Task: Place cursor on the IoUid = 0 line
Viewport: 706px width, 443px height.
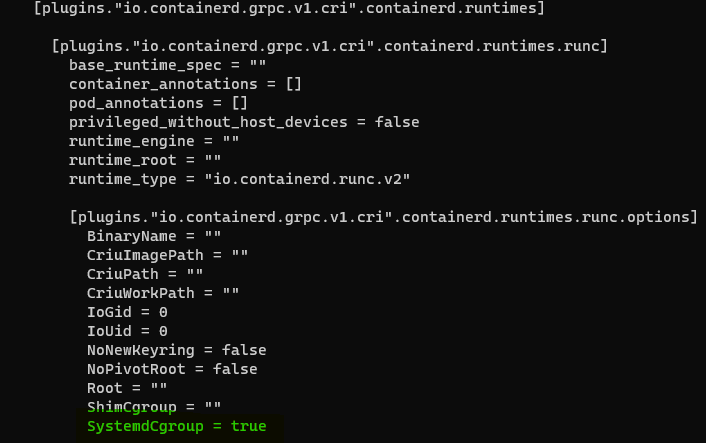Action: (127, 331)
